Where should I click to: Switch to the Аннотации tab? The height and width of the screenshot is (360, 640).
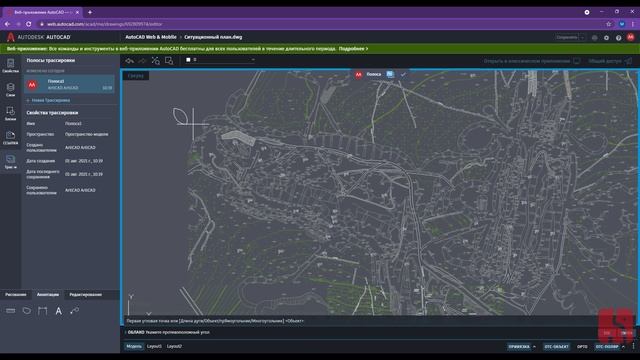[x=48, y=295]
